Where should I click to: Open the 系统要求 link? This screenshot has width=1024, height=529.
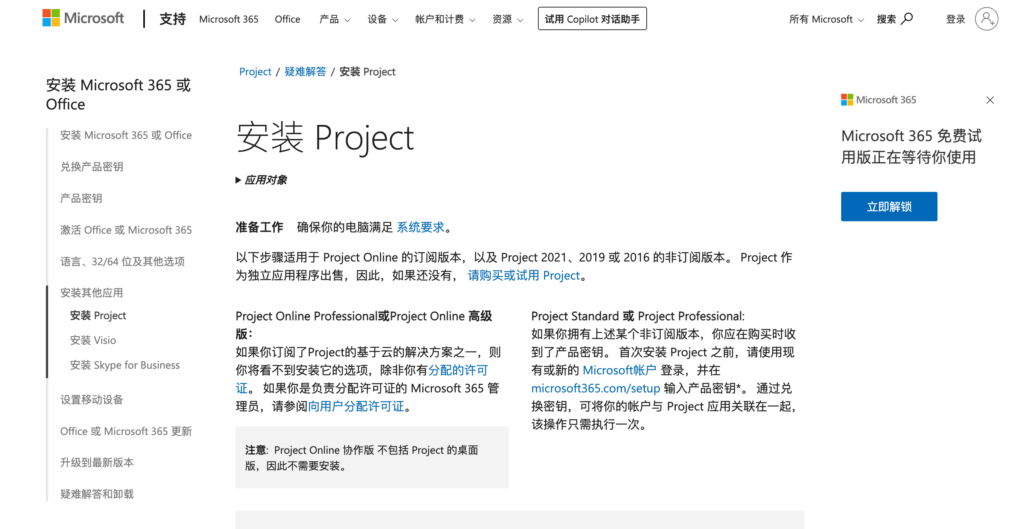(x=420, y=227)
